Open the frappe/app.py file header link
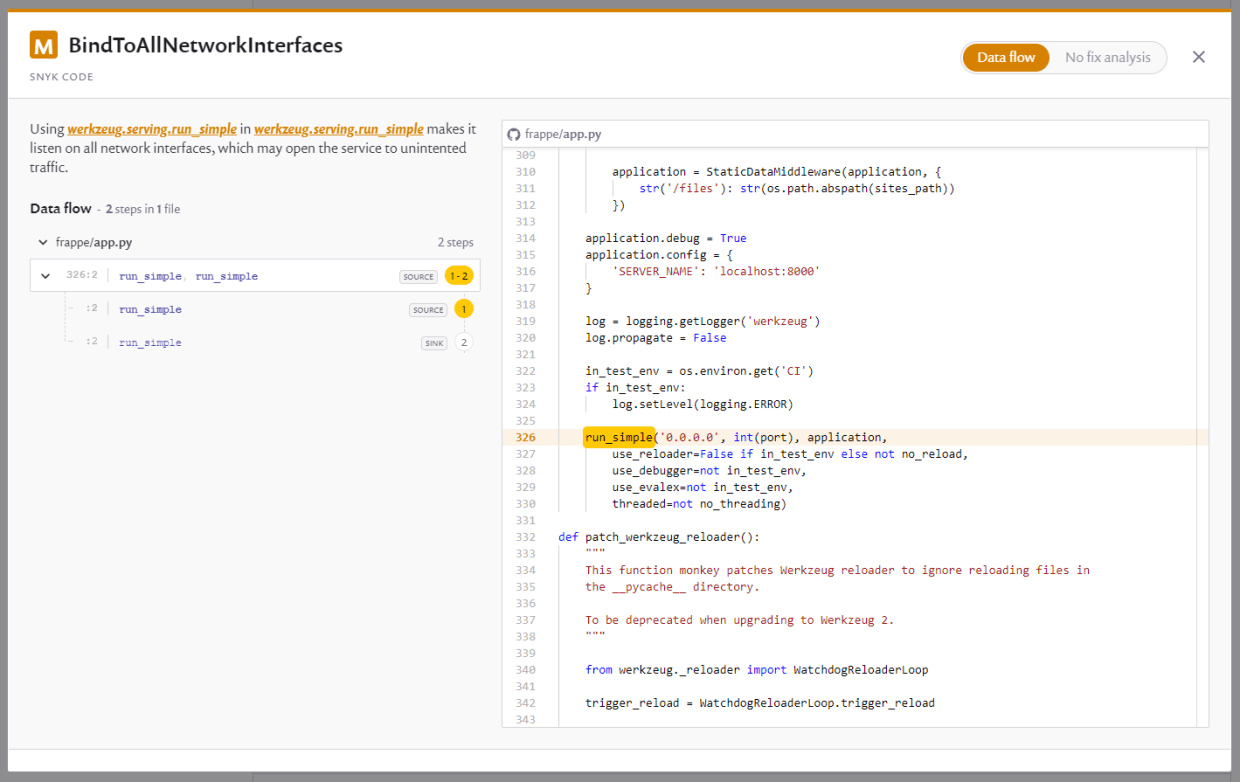Image resolution: width=1240 pixels, height=782 pixels. [x=563, y=134]
